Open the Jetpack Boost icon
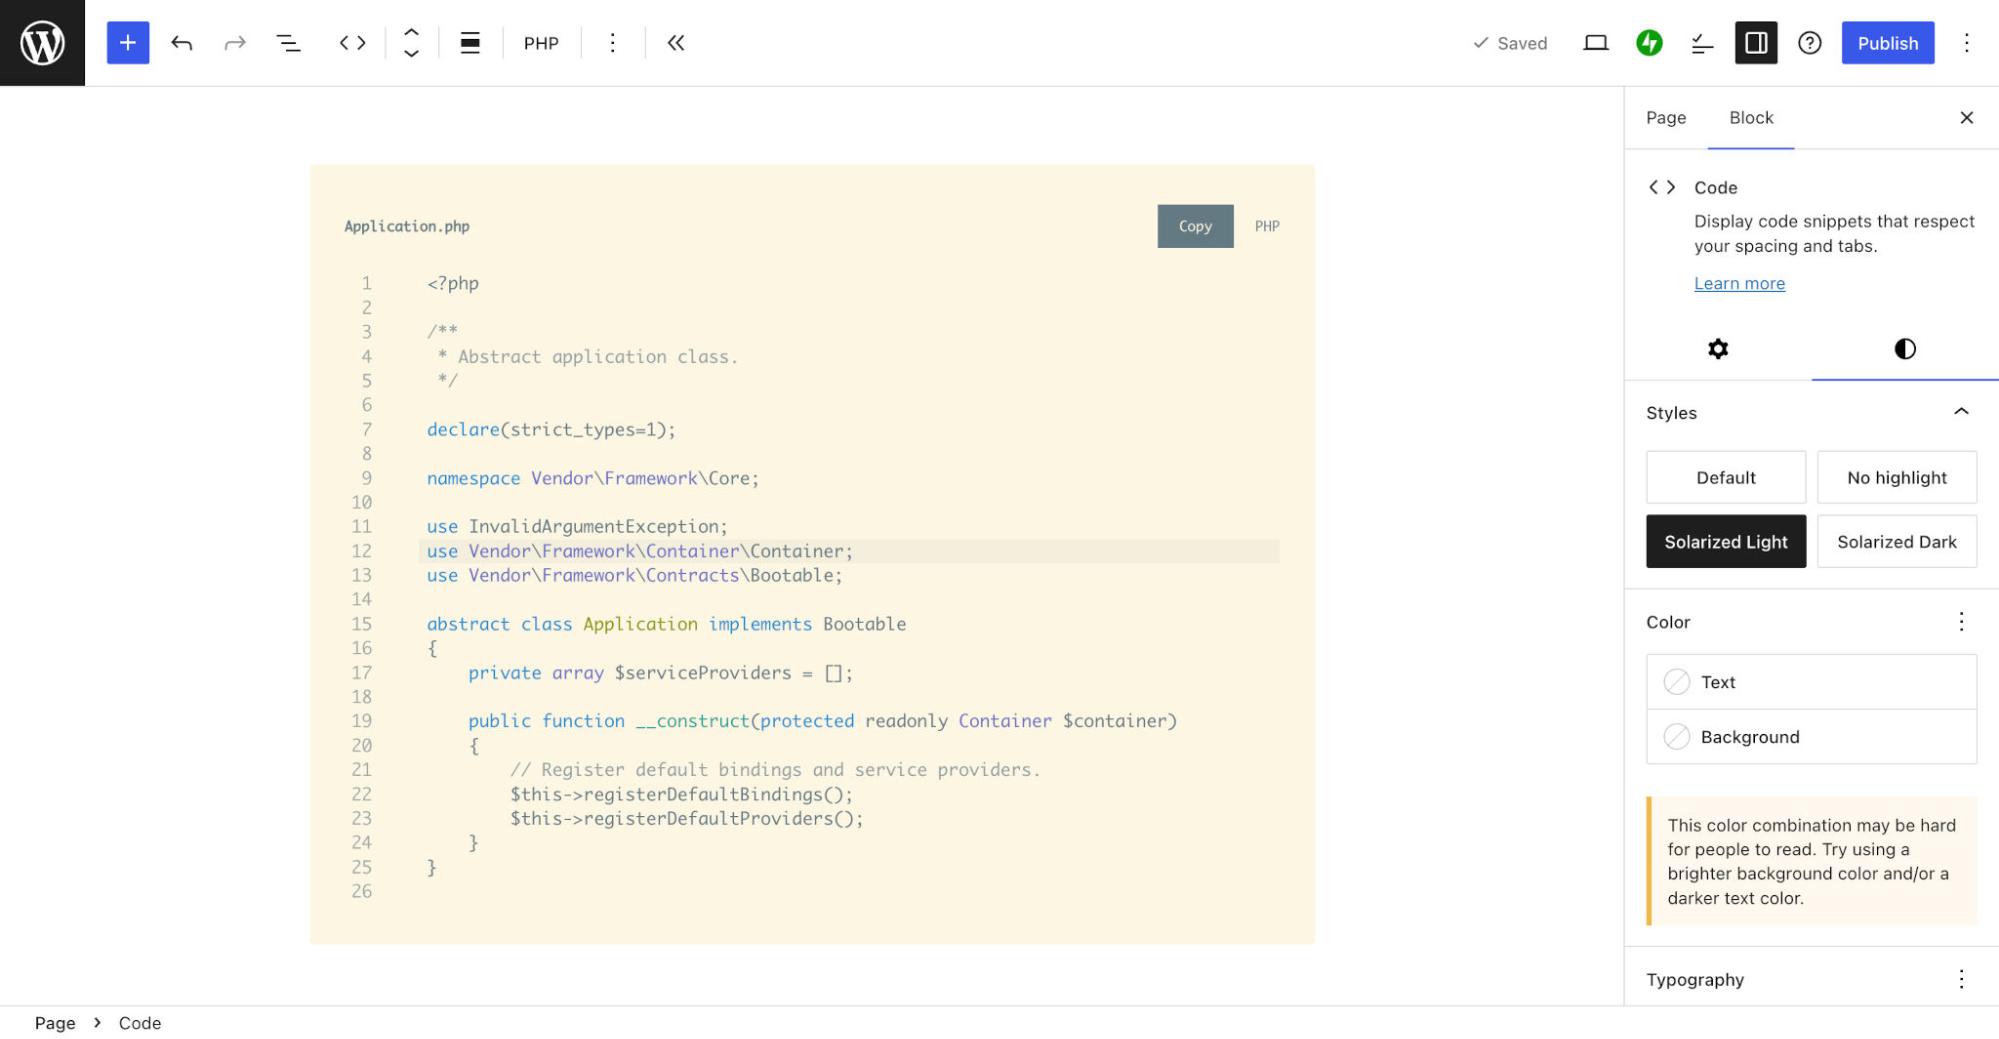 point(1650,43)
